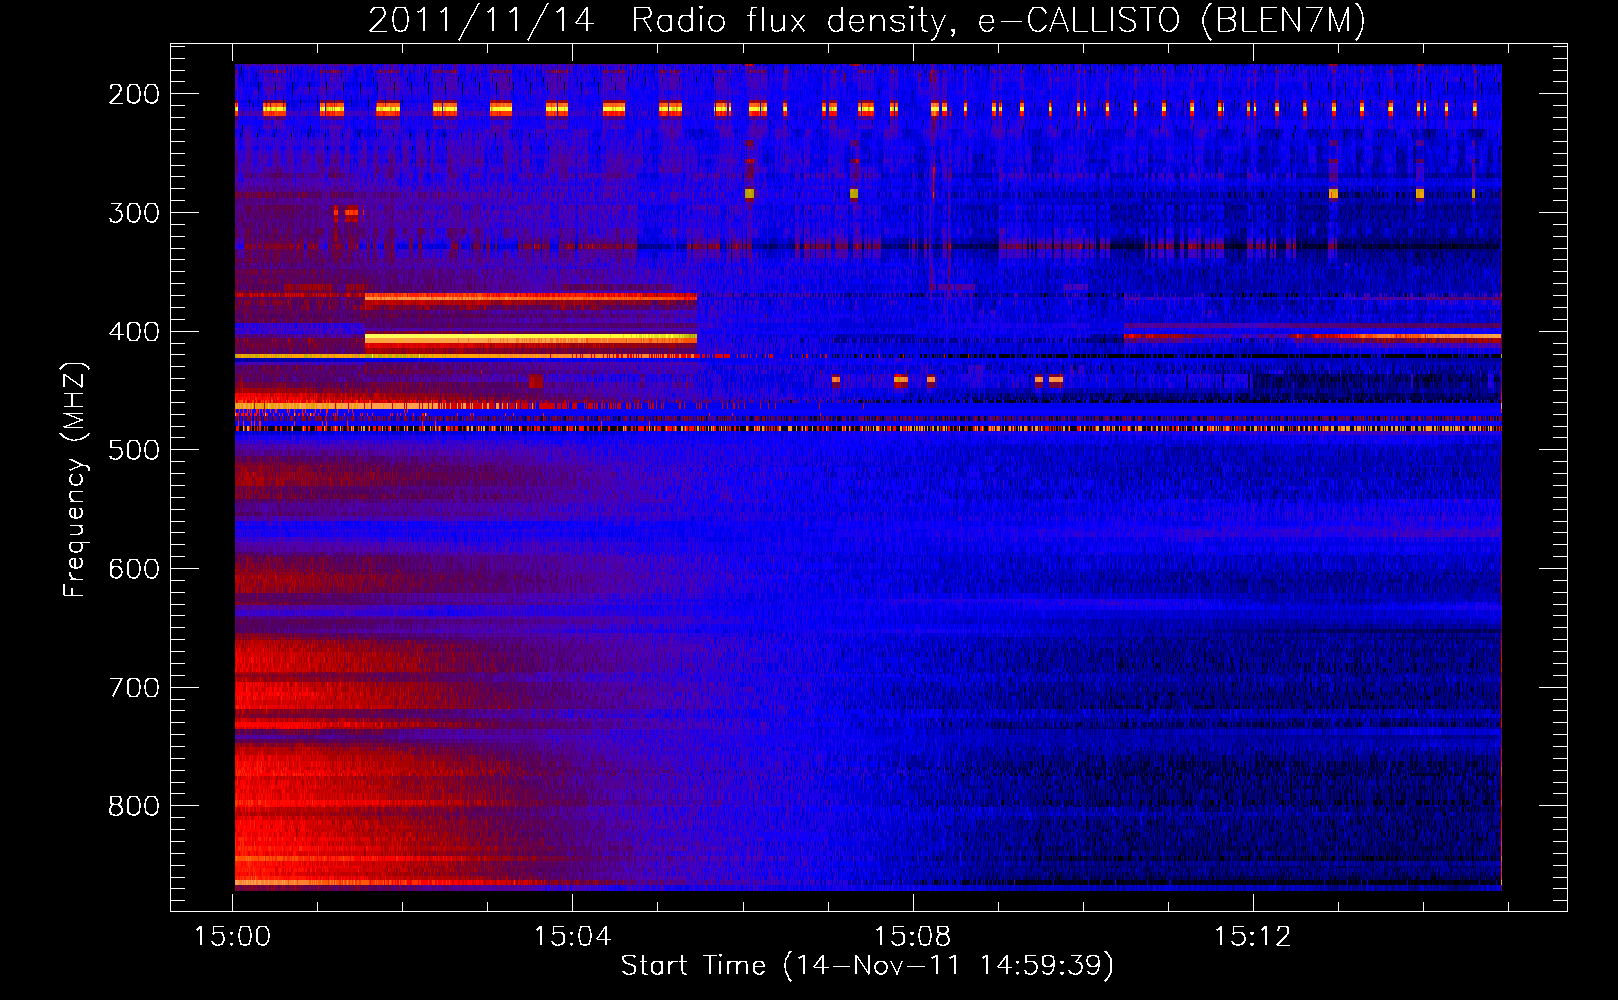Click the 'Frequency (MHZ)' axis label
Image resolution: width=1618 pixels, height=1000 pixels.
75,479
